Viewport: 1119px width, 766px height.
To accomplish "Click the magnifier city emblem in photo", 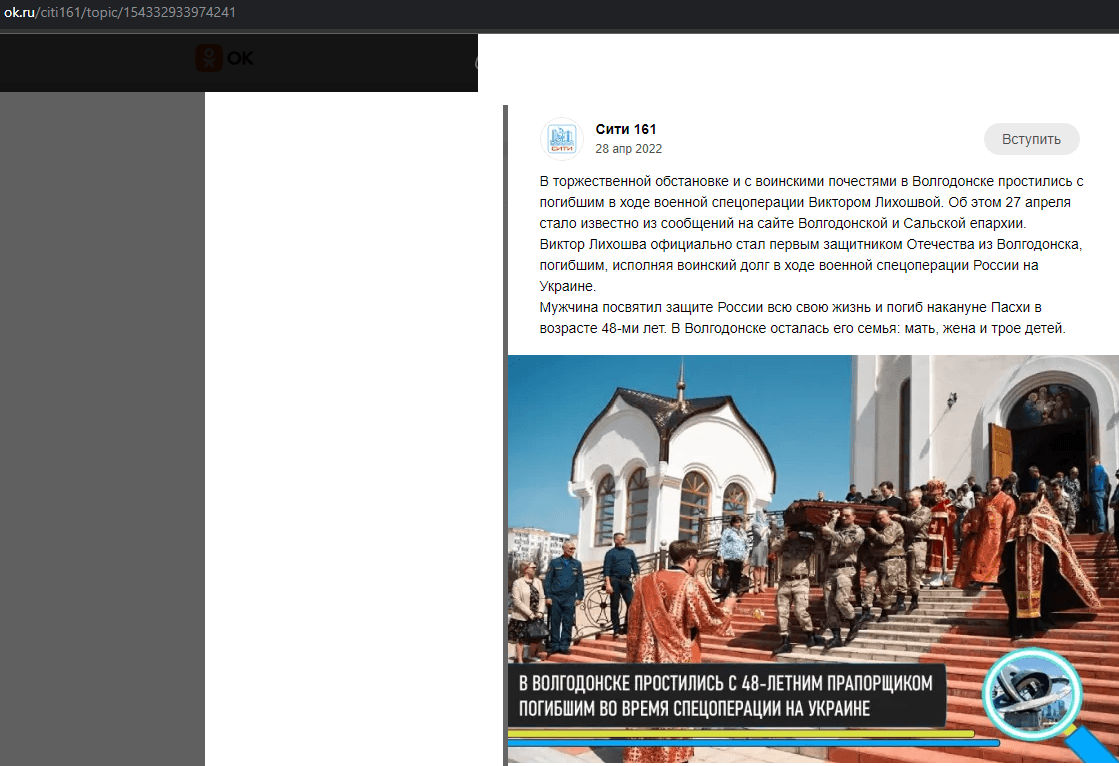I will pos(1033,695).
